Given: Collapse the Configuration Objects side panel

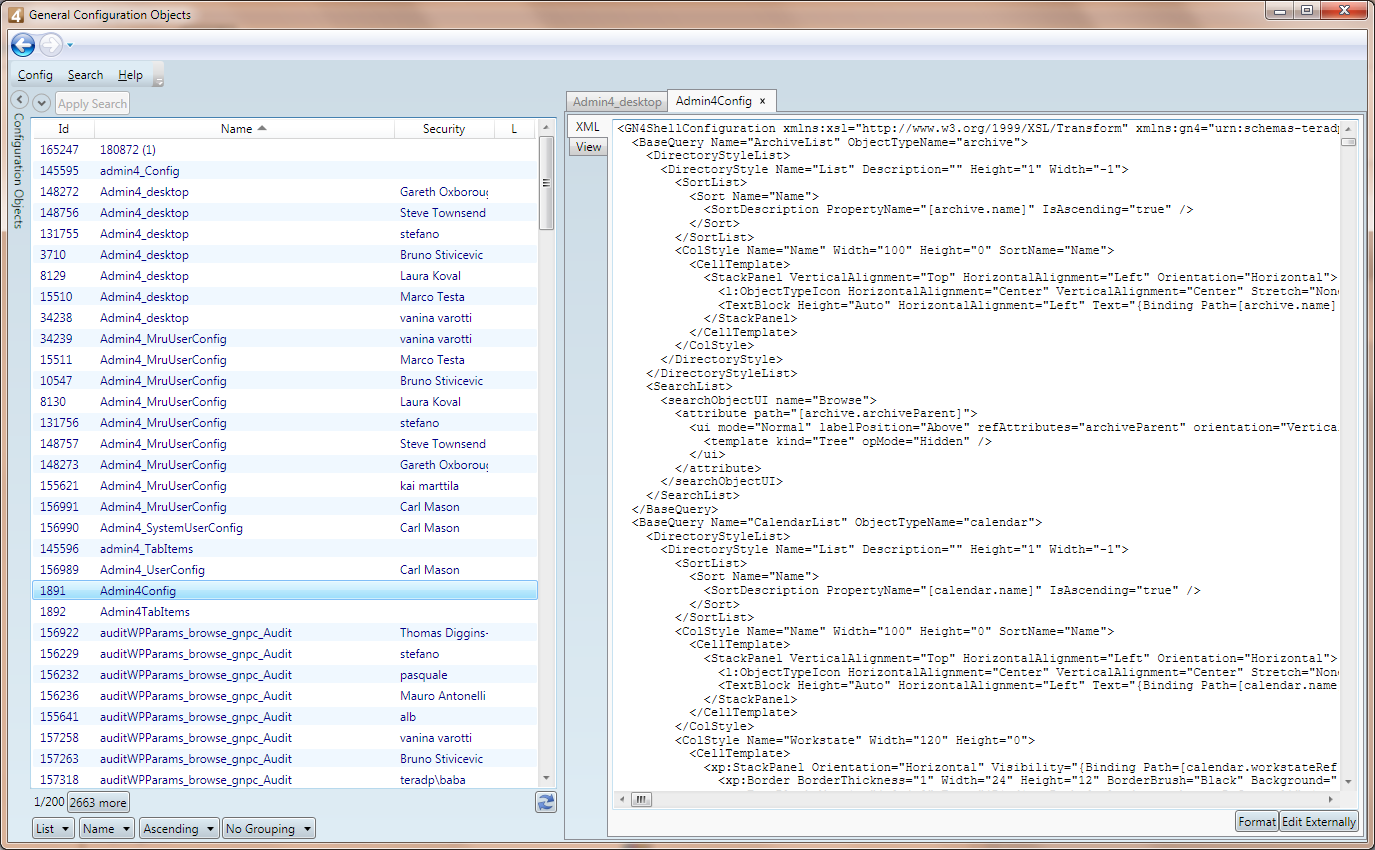Looking at the screenshot, I should click(19, 99).
